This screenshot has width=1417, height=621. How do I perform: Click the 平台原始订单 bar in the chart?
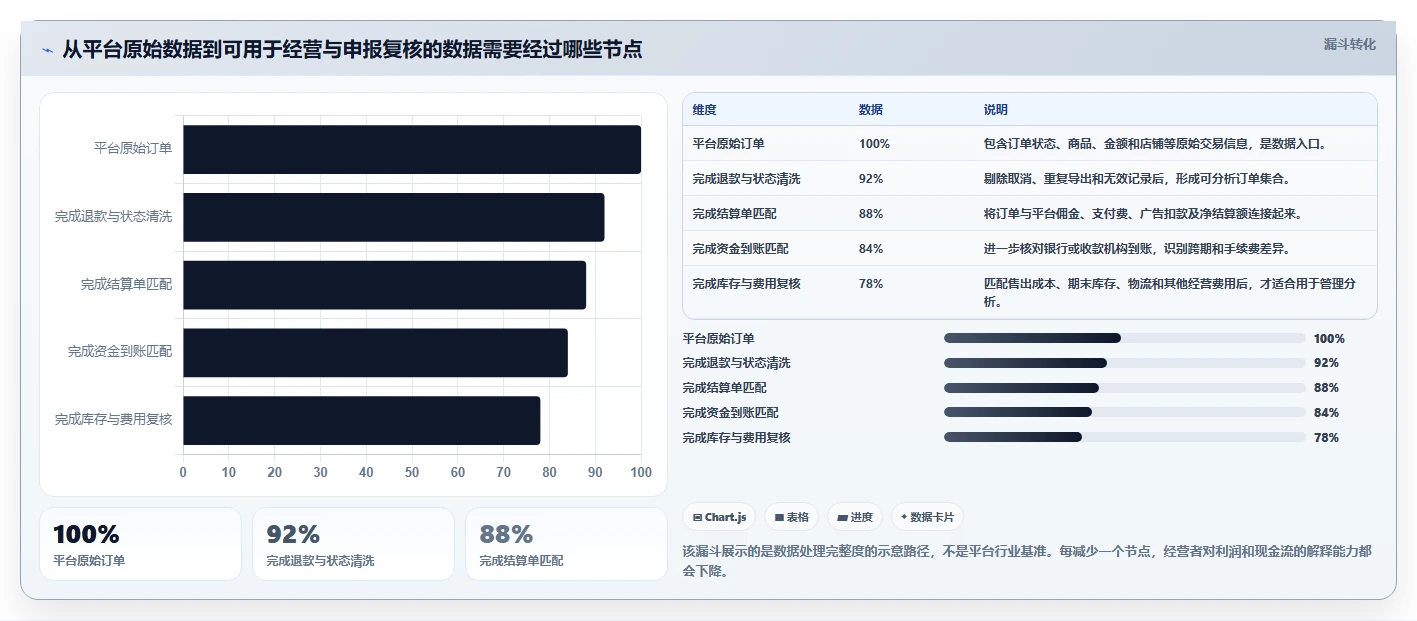[x=412, y=149]
